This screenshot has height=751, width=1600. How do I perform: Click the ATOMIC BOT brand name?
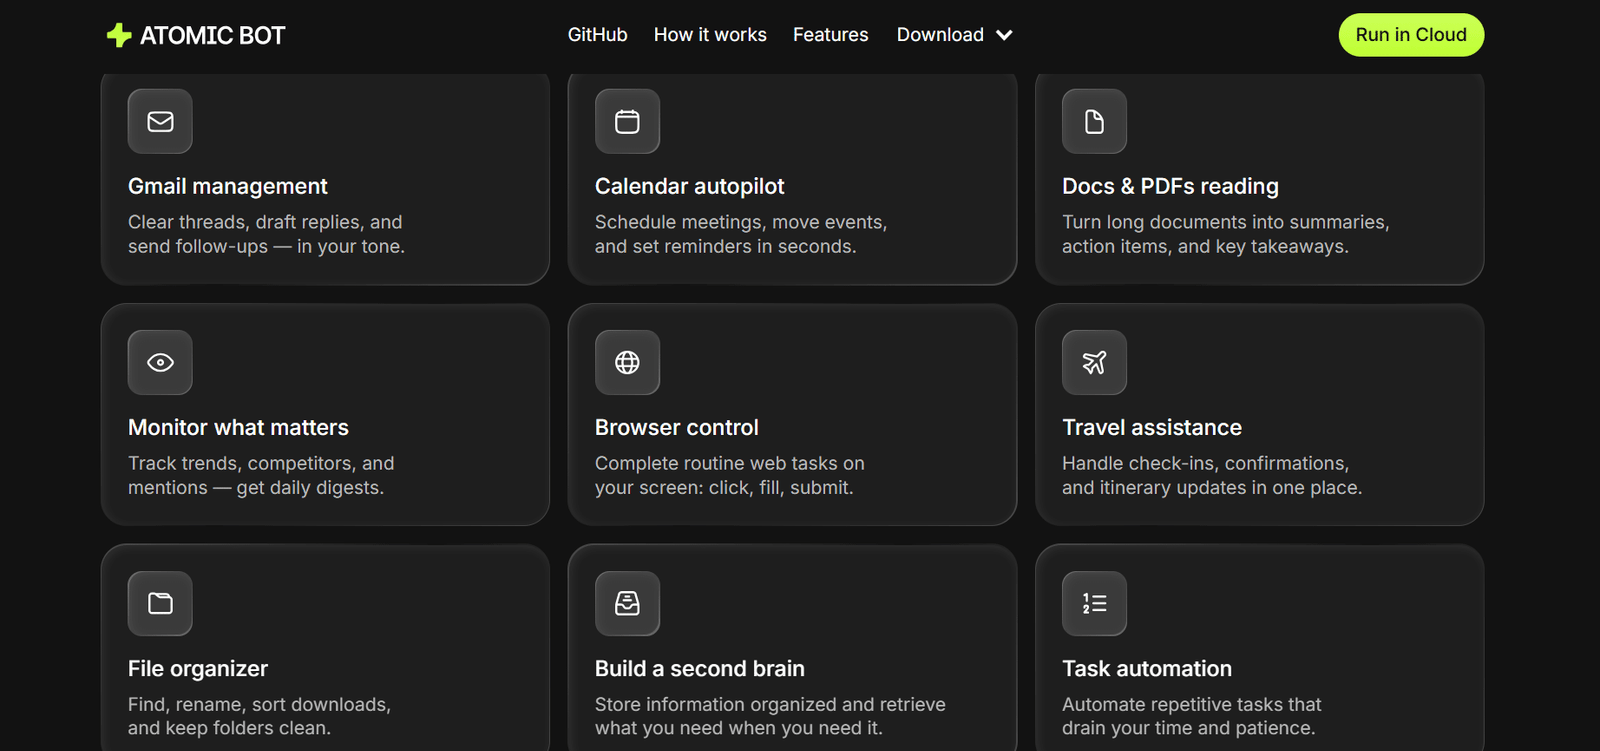(212, 36)
